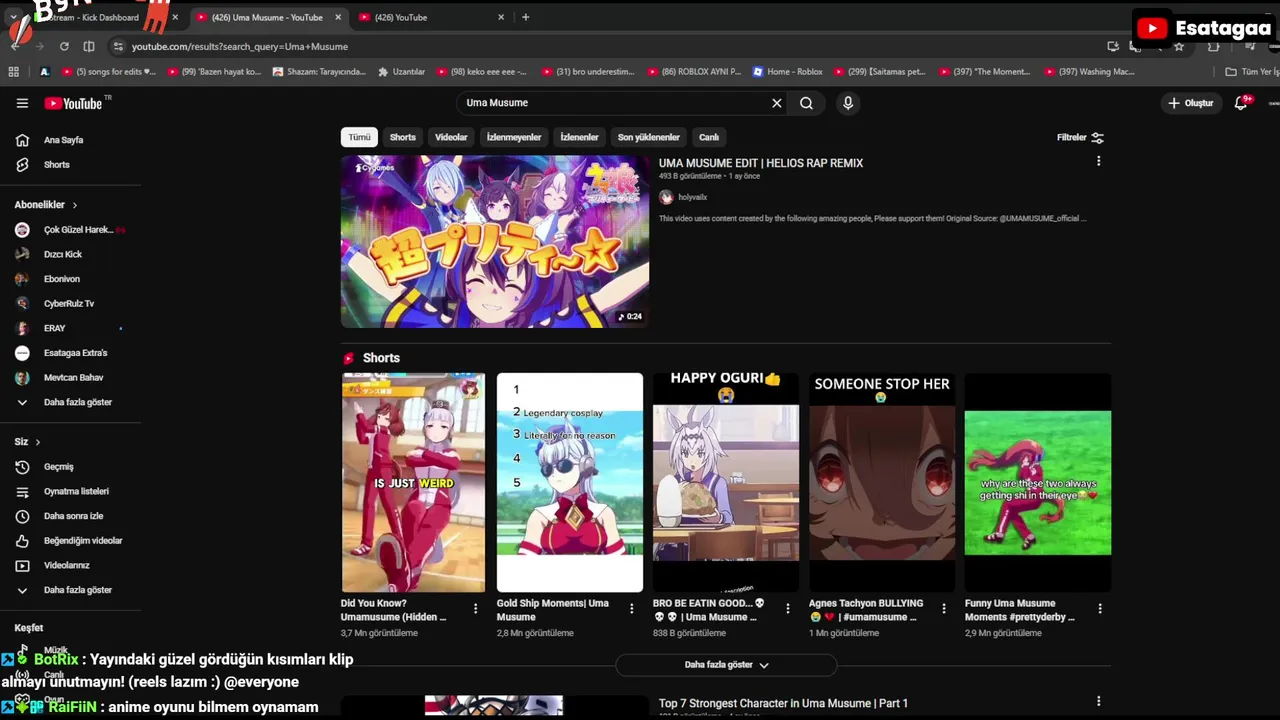
Task: Switch to the (426) YouTube tab
Action: tap(430, 17)
